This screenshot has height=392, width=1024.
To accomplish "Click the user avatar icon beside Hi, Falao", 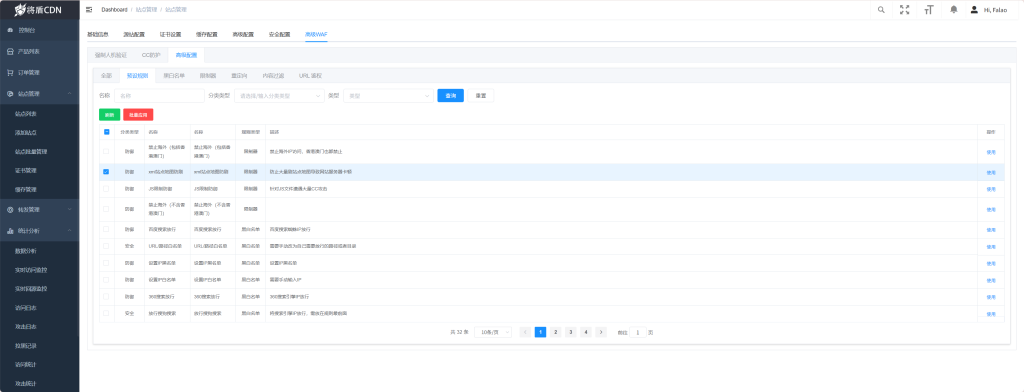I will 974,10.
